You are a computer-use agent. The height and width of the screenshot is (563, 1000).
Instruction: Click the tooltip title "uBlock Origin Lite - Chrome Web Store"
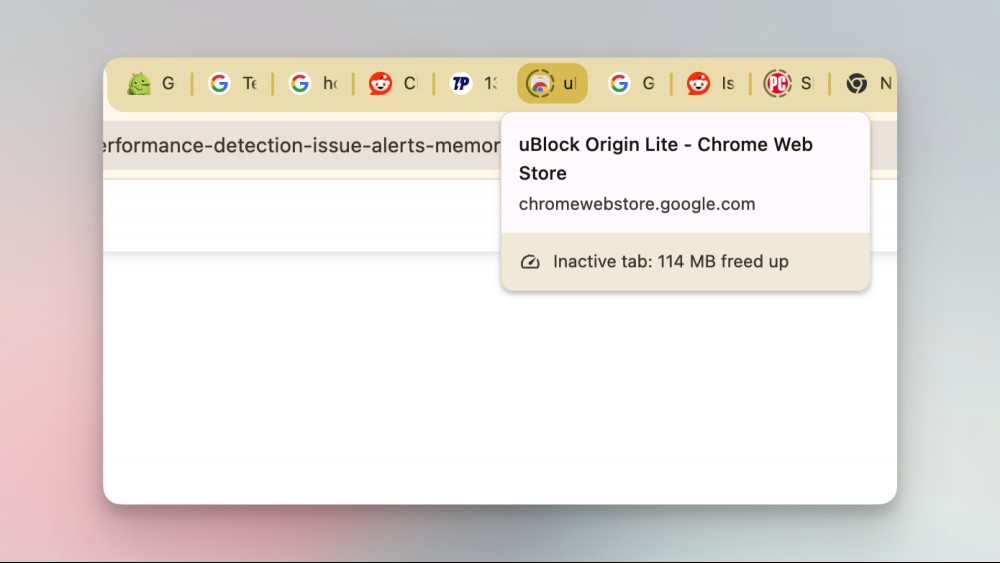coord(666,159)
